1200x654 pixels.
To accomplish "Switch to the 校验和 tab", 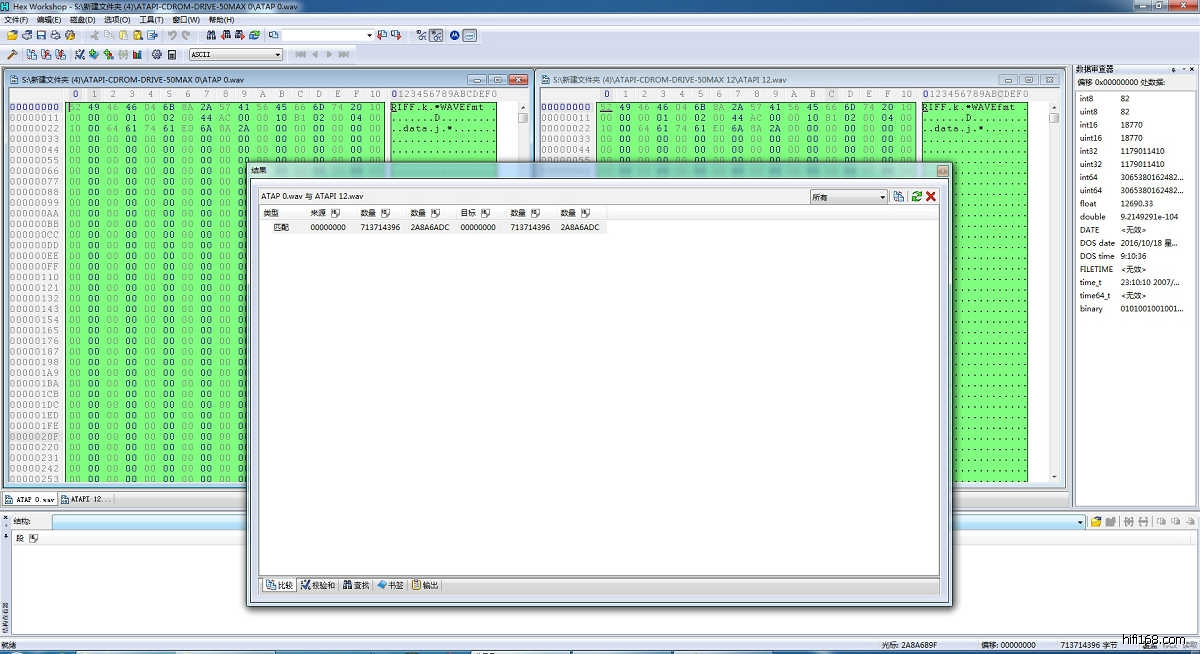I will point(317,585).
